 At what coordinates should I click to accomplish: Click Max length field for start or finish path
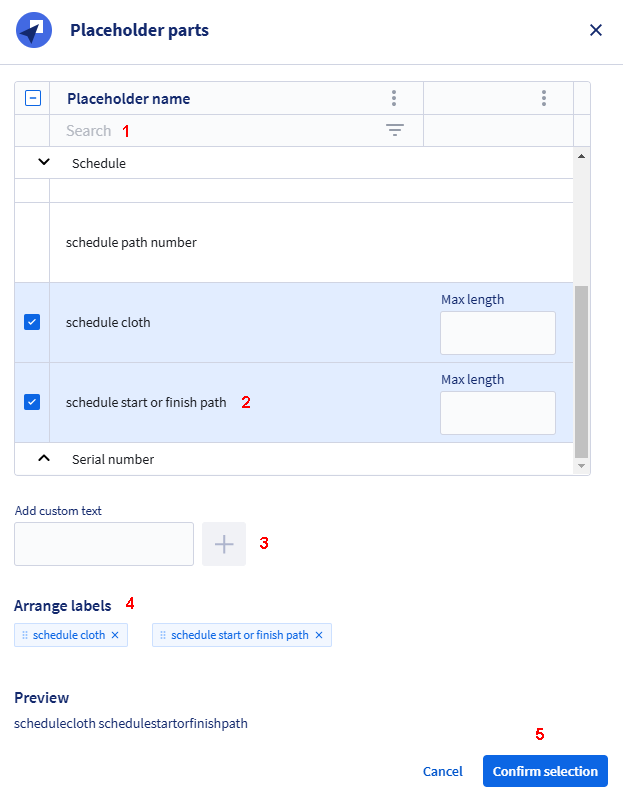[x=497, y=413]
